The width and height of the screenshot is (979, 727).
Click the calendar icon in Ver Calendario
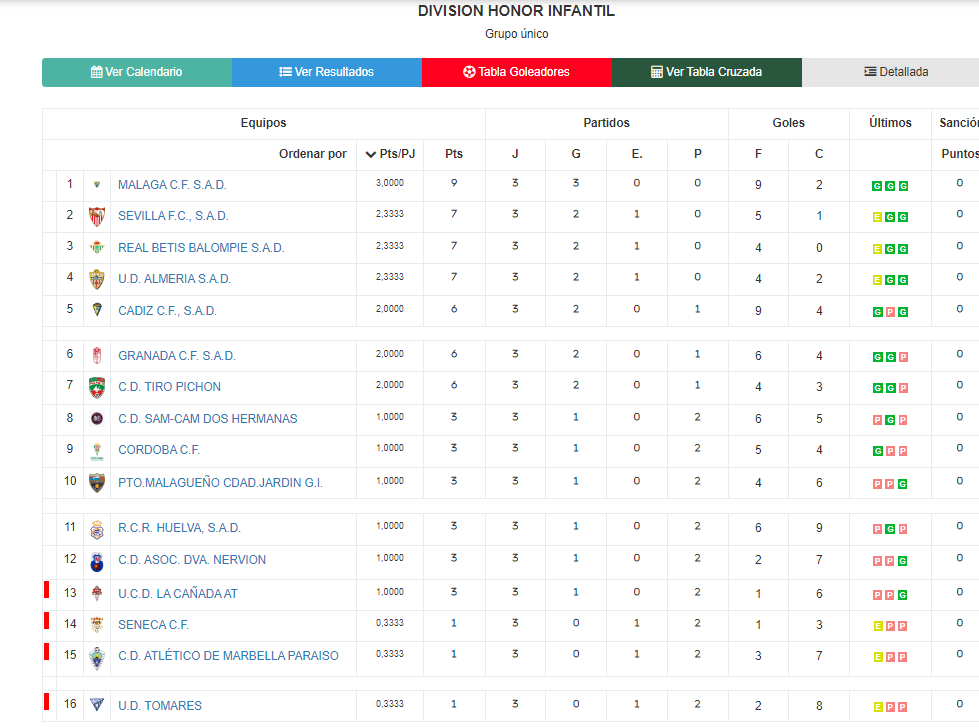click(96, 72)
